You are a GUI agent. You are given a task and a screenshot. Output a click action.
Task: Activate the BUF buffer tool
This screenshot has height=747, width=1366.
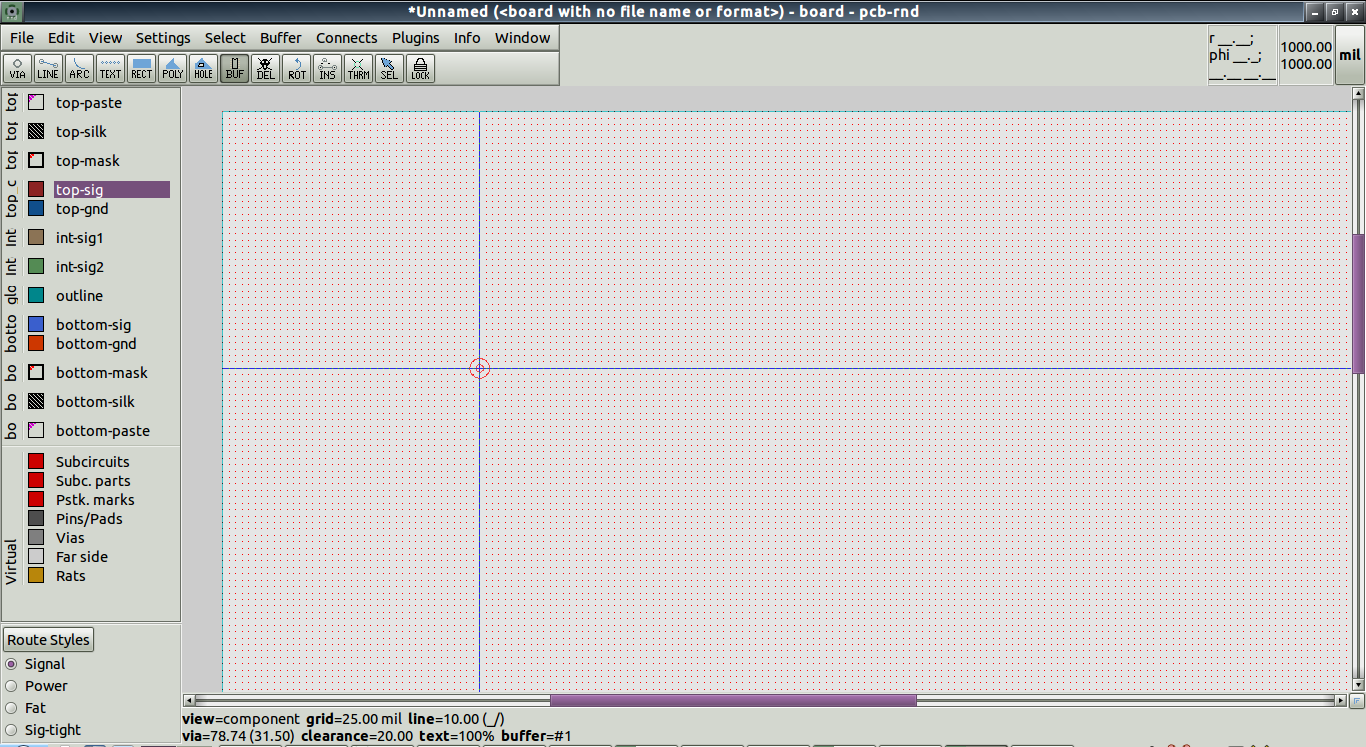tap(235, 68)
